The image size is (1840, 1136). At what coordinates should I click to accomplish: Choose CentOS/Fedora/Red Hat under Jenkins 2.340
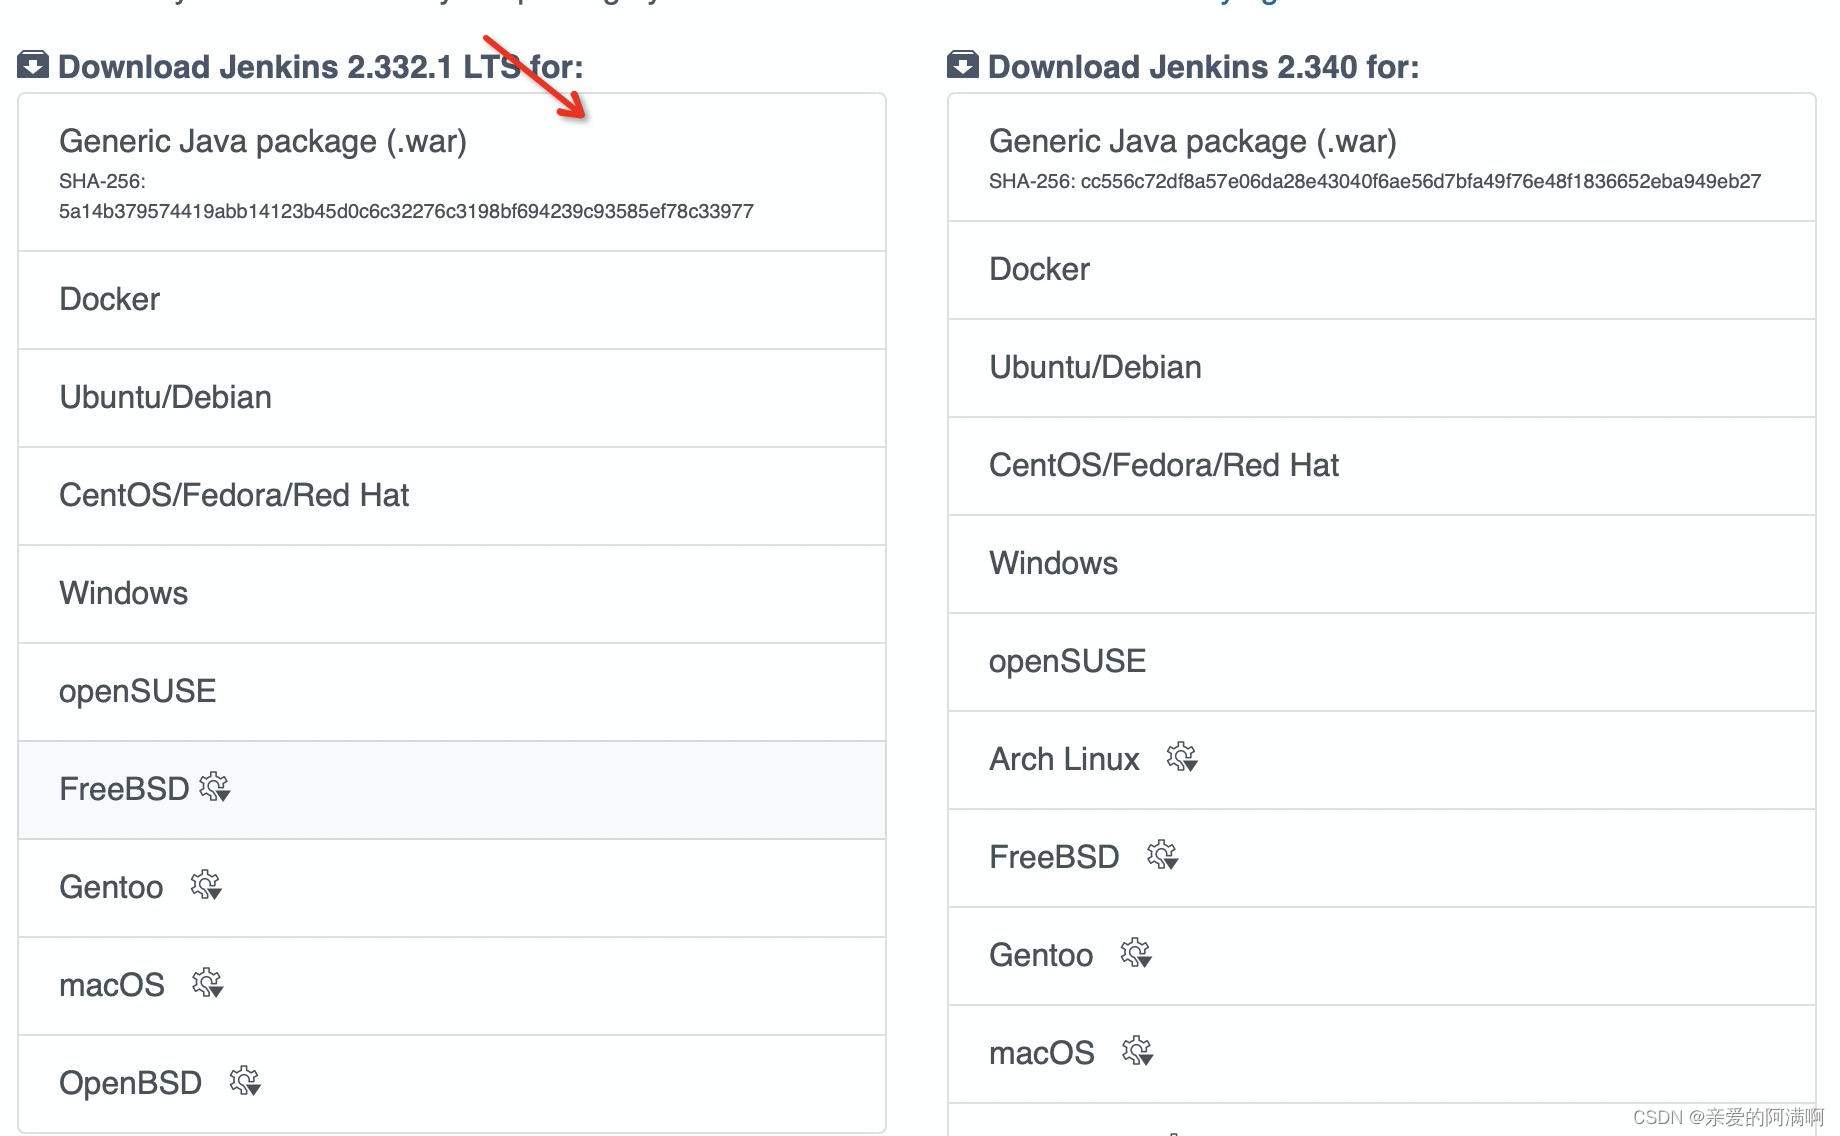(1382, 466)
